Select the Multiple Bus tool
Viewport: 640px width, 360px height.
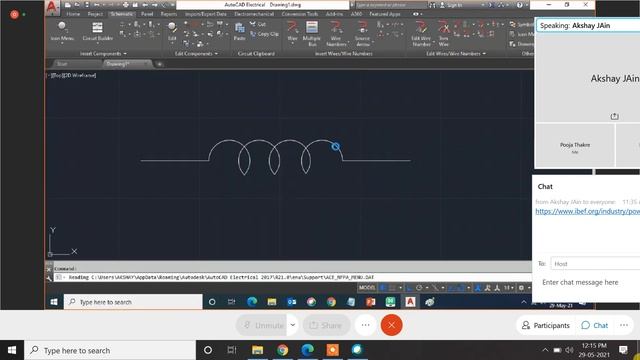click(312, 33)
